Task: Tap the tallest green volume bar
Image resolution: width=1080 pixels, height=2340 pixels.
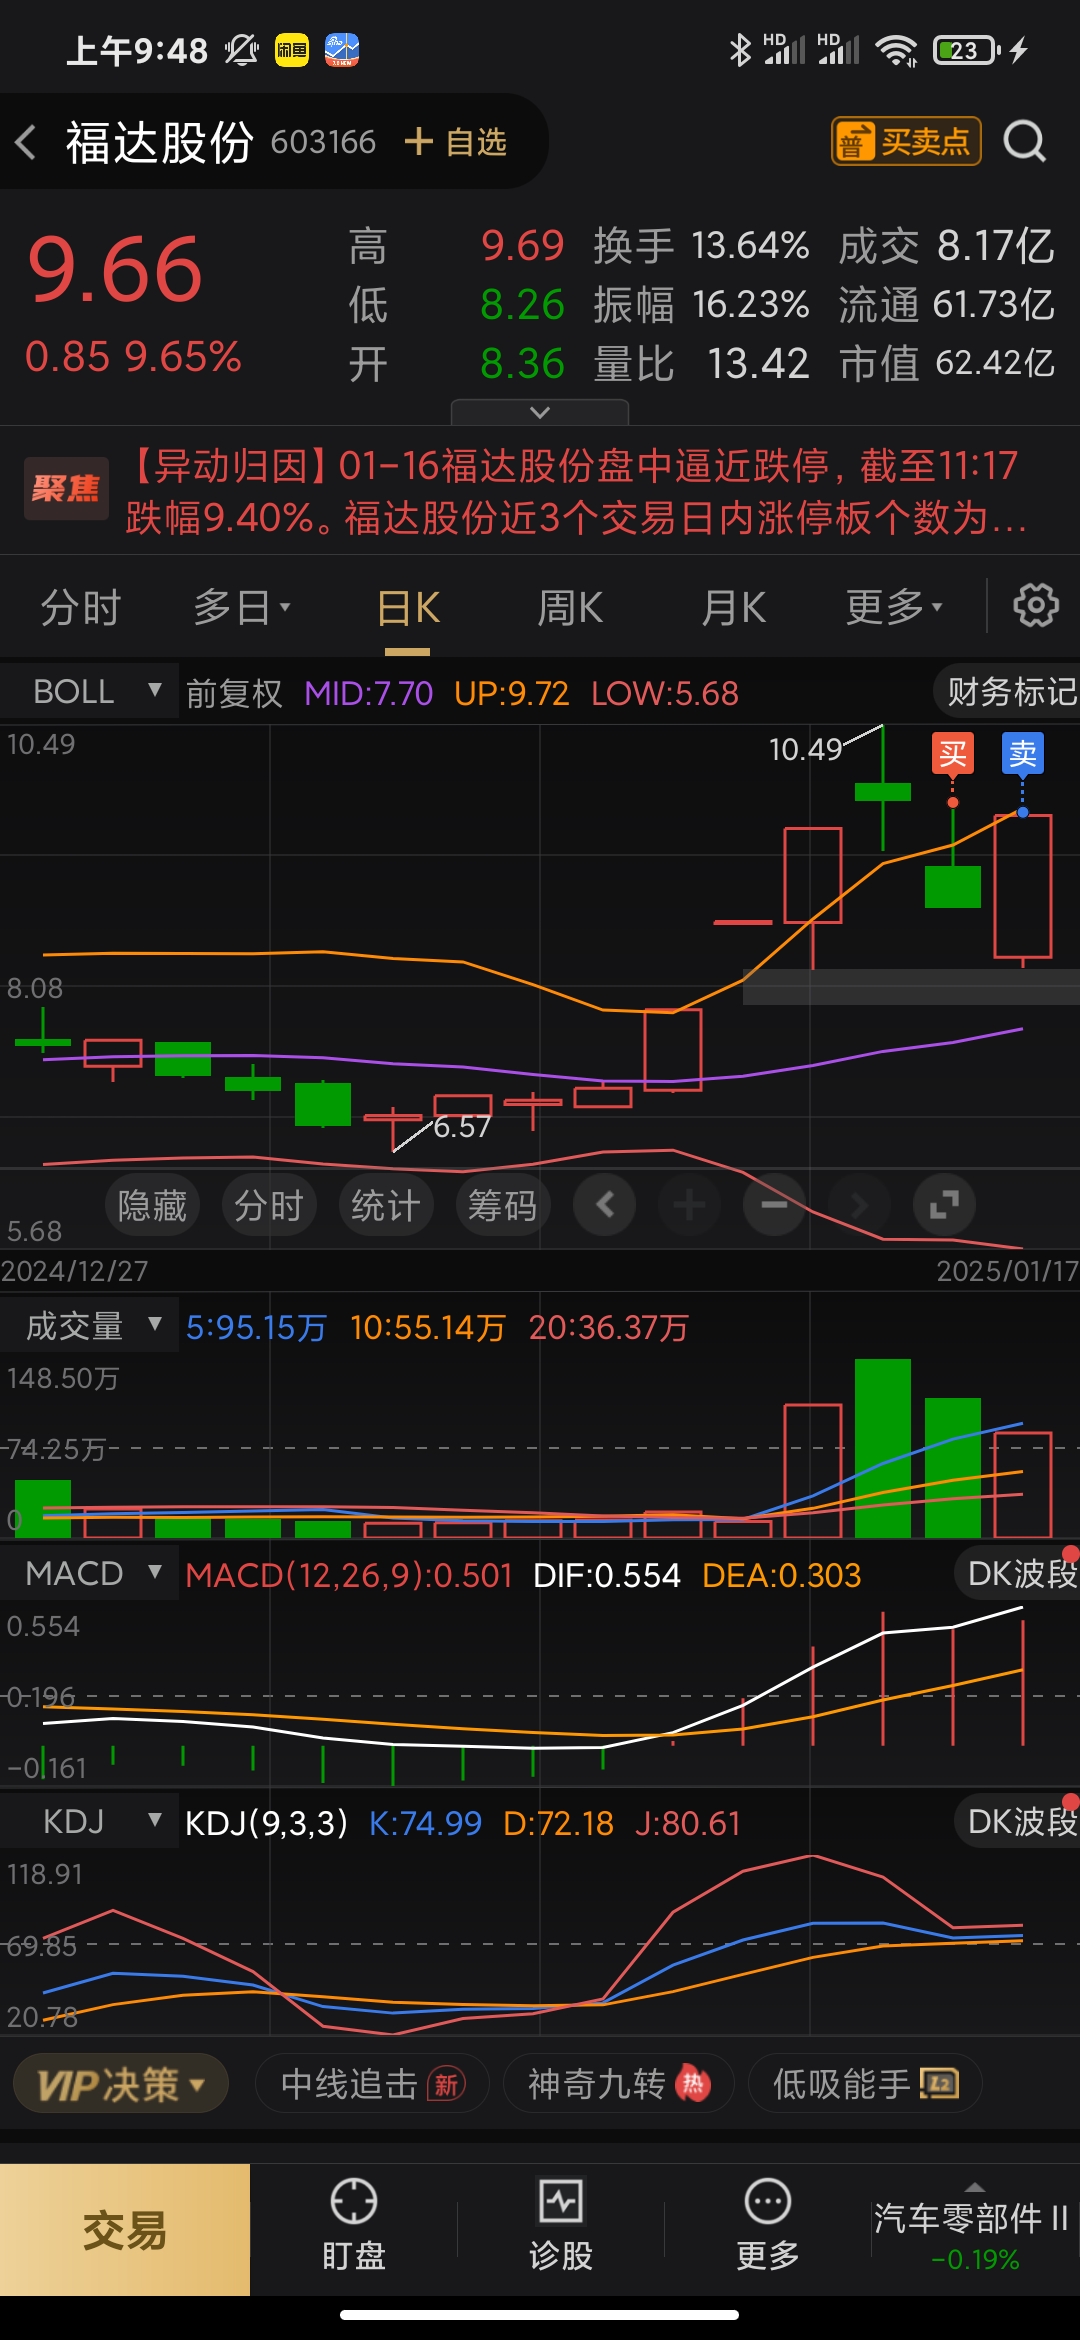Action: tap(883, 1447)
